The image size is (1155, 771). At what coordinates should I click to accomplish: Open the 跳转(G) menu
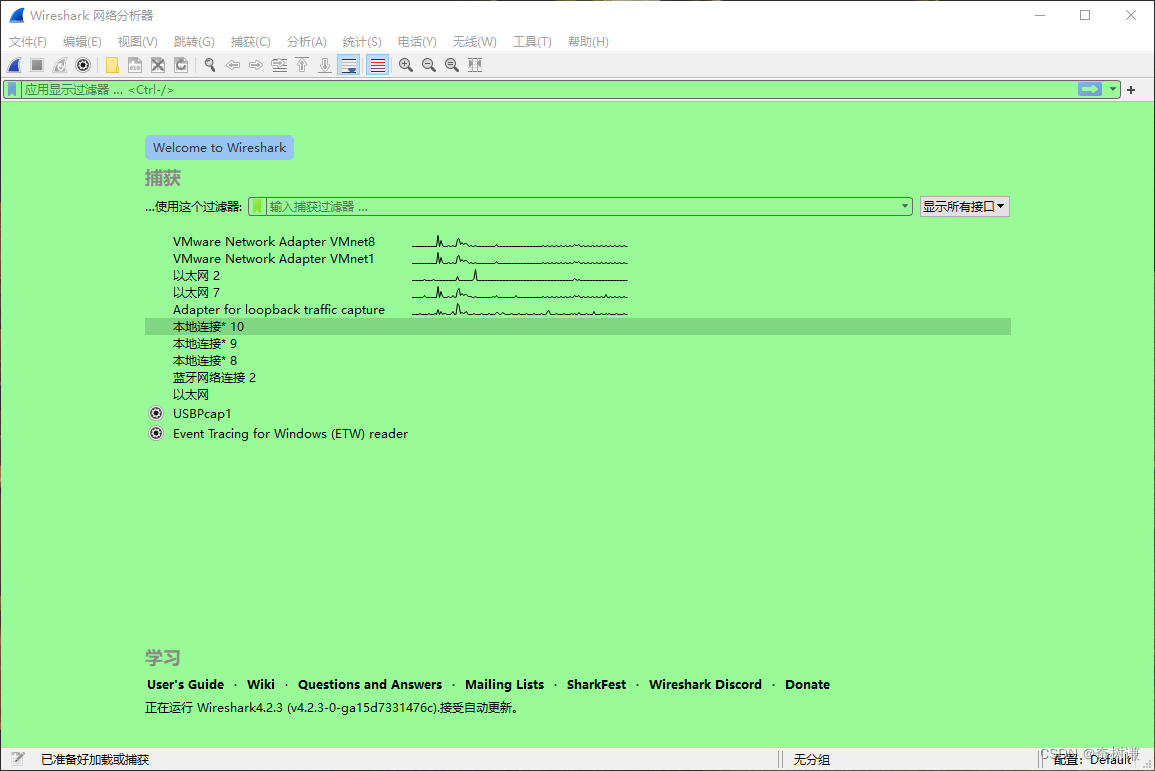coord(194,41)
